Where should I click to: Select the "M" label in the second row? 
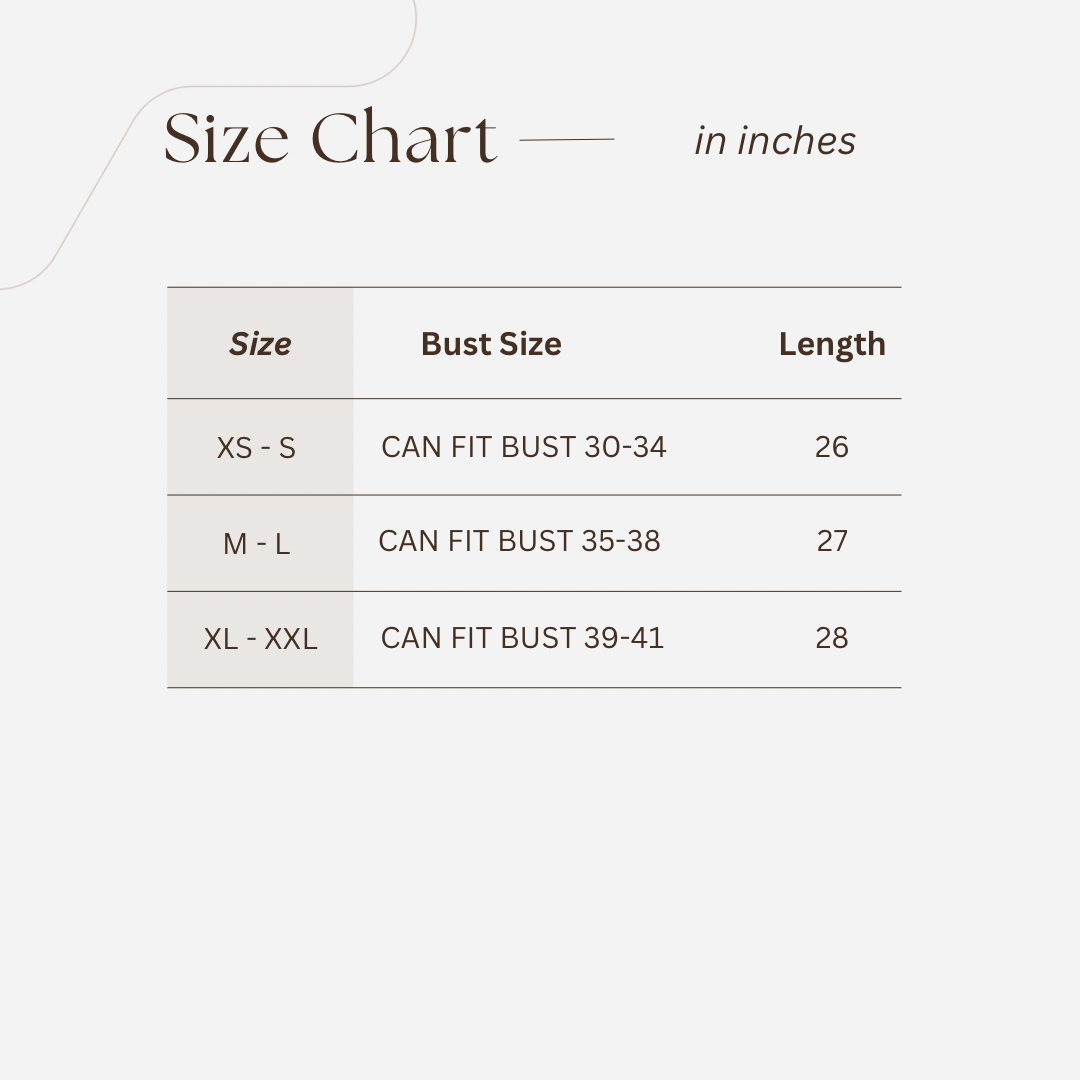click(x=235, y=544)
